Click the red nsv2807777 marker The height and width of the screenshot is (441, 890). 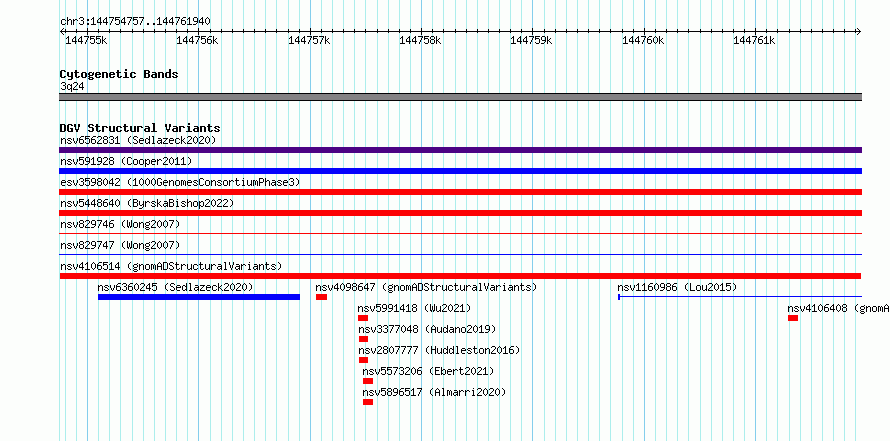363,360
